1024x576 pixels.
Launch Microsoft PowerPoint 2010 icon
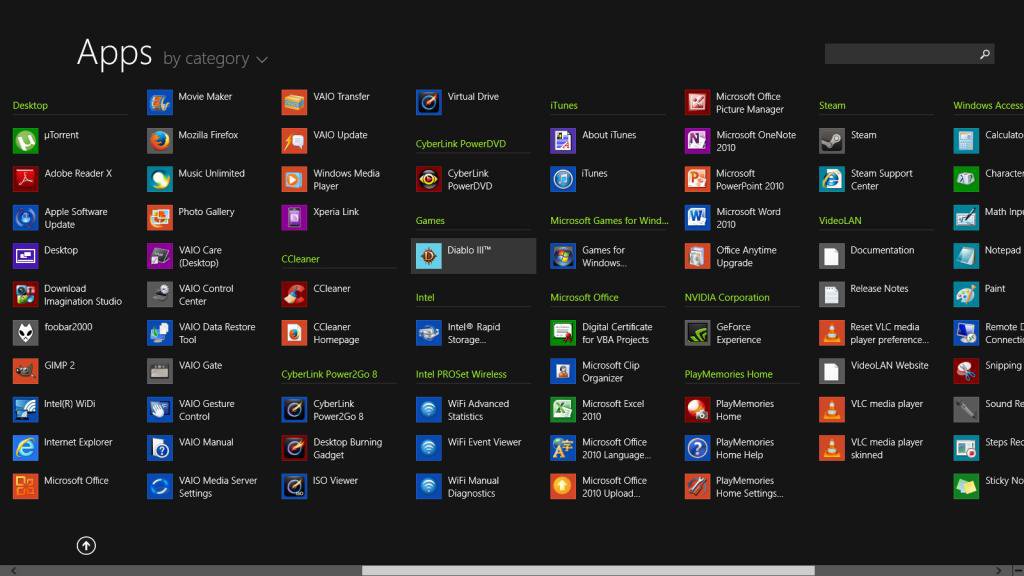coord(697,180)
